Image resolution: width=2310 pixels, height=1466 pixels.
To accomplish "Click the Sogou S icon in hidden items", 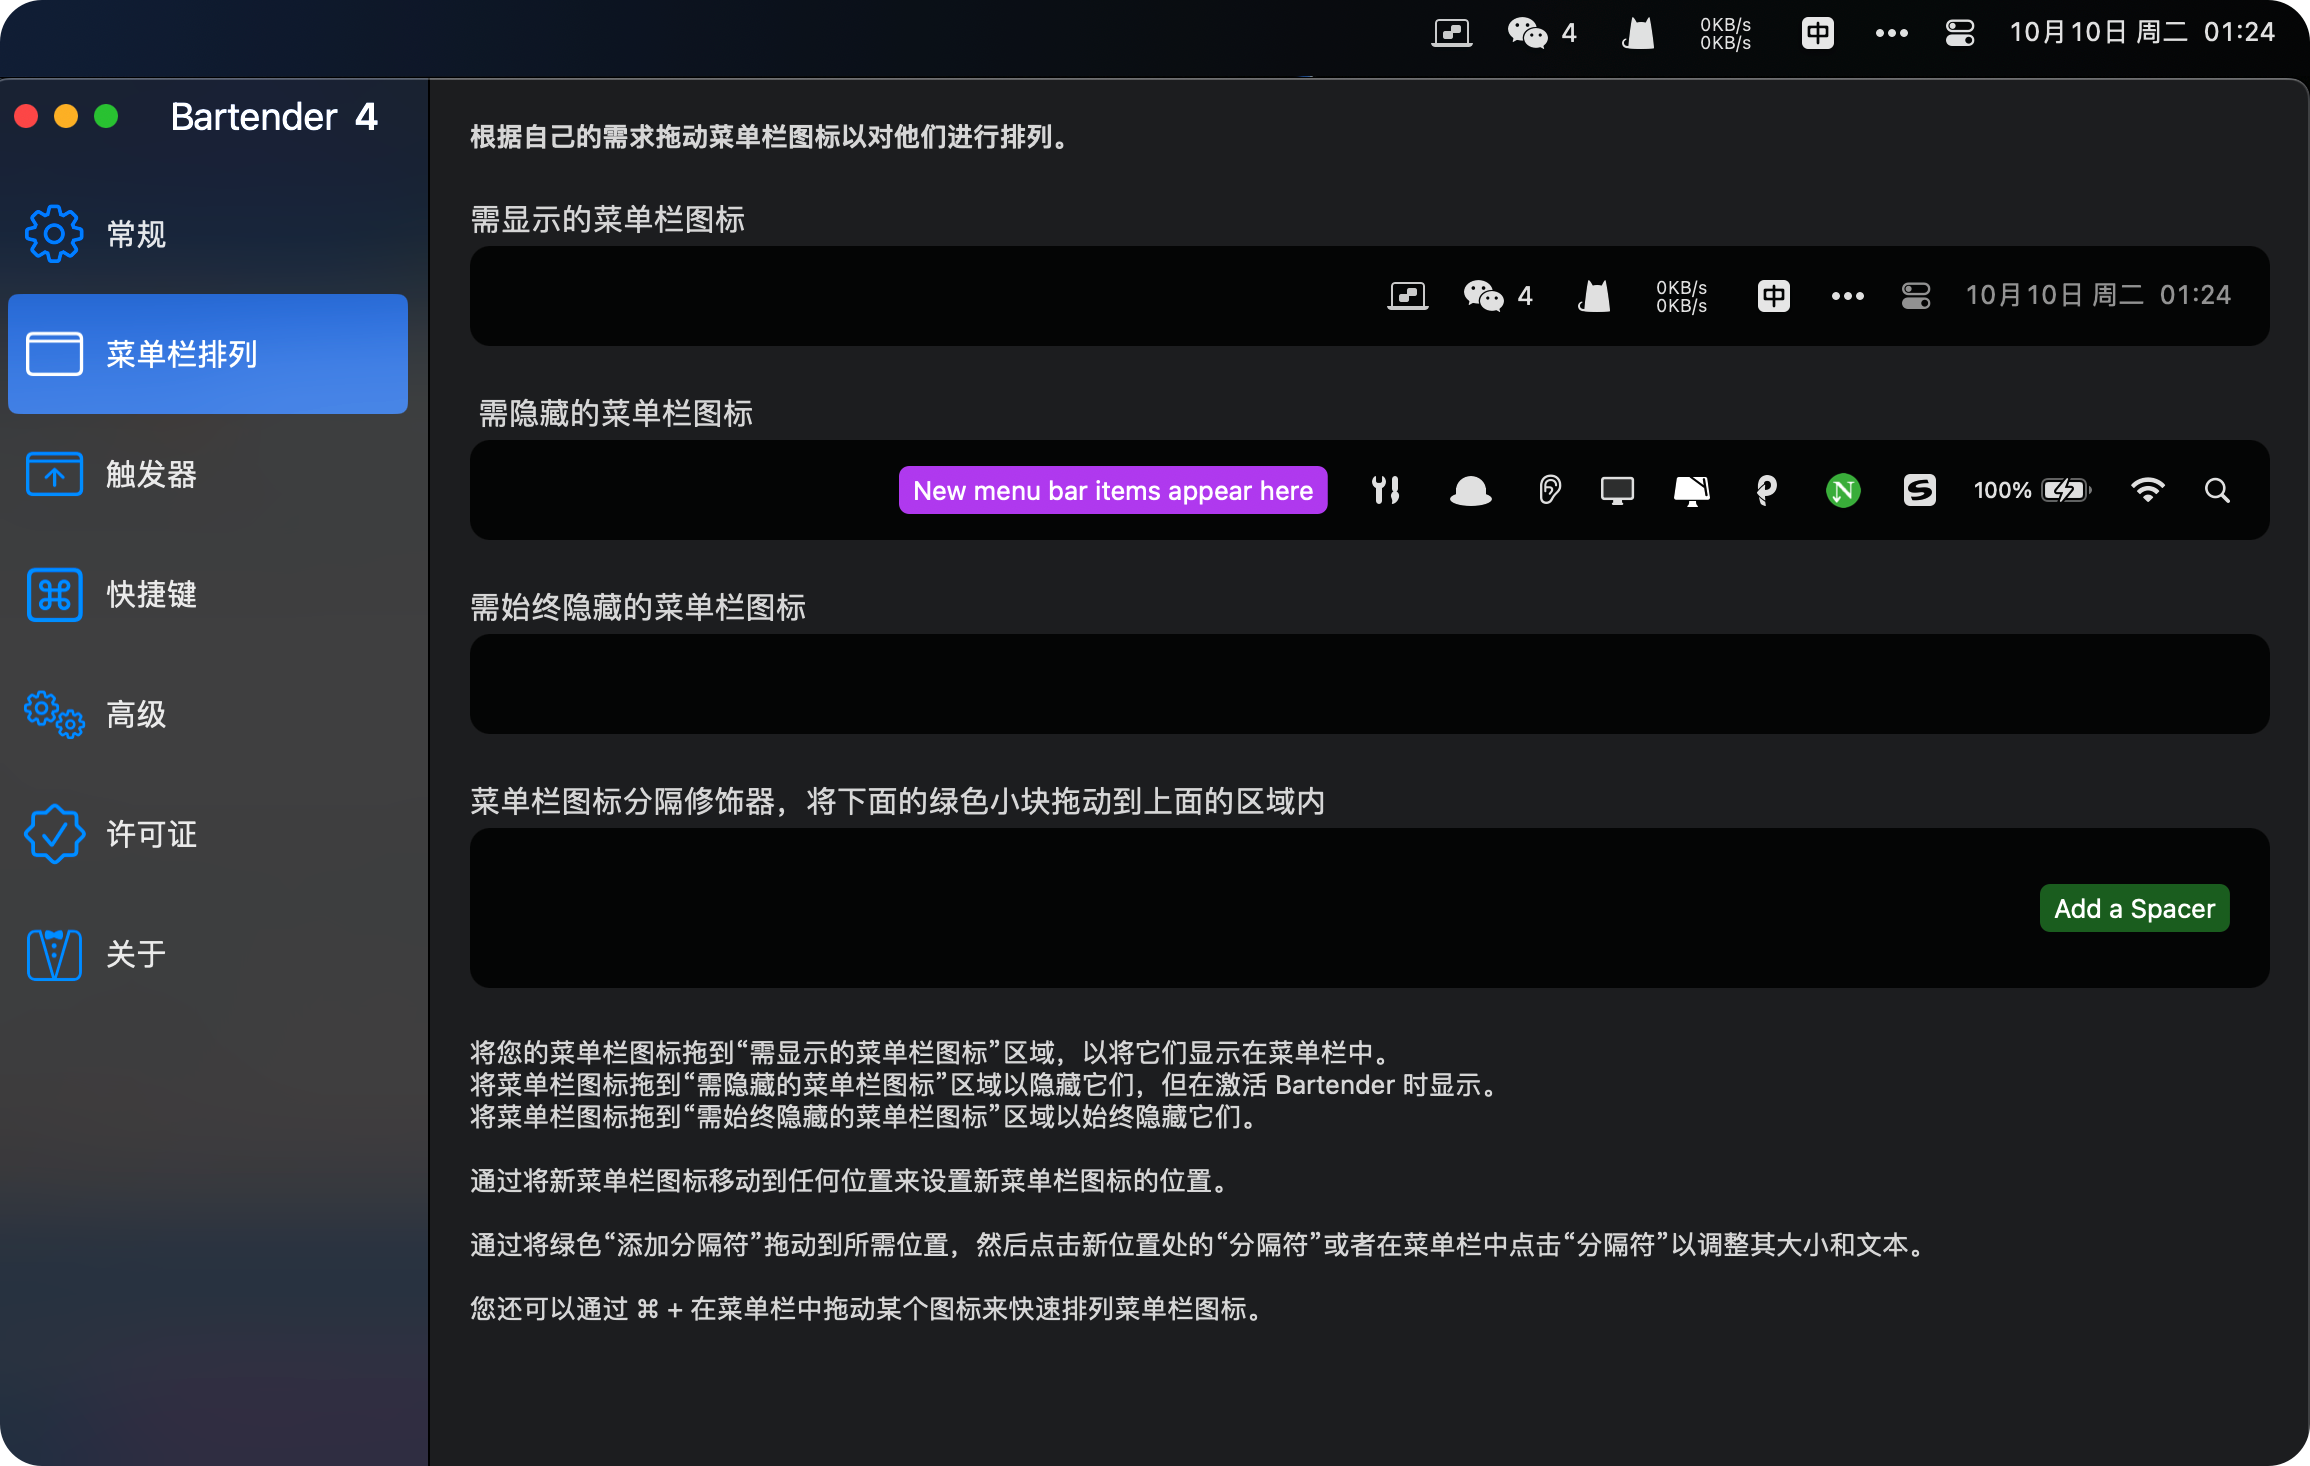I will pos(1919,490).
